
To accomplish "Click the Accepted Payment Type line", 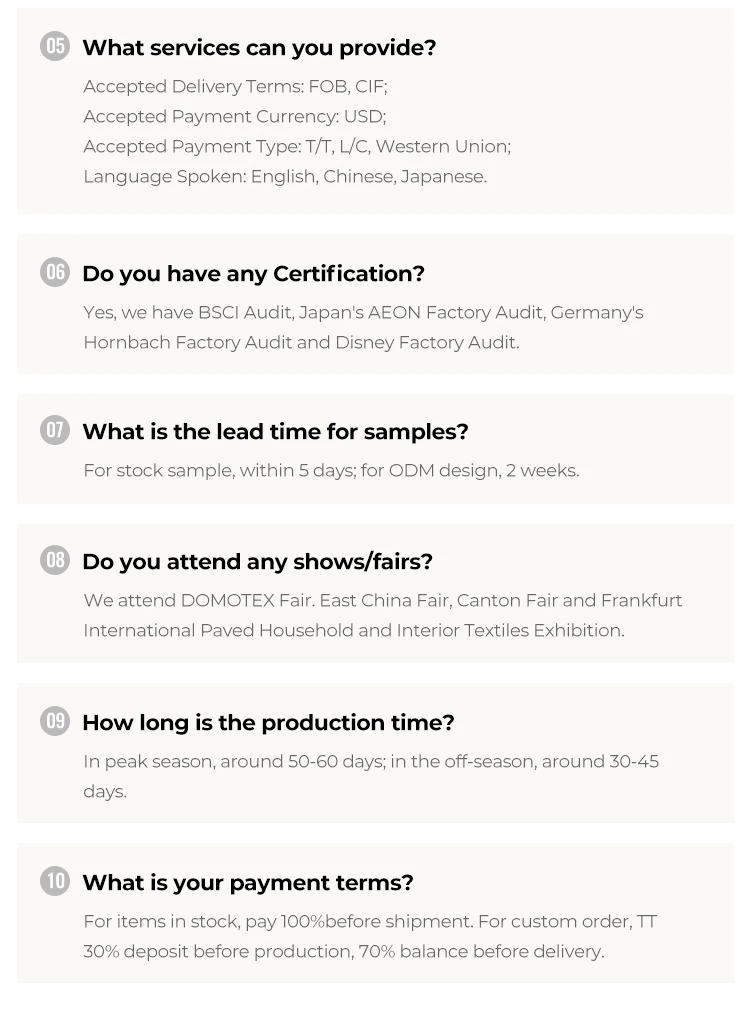I will point(297,147).
